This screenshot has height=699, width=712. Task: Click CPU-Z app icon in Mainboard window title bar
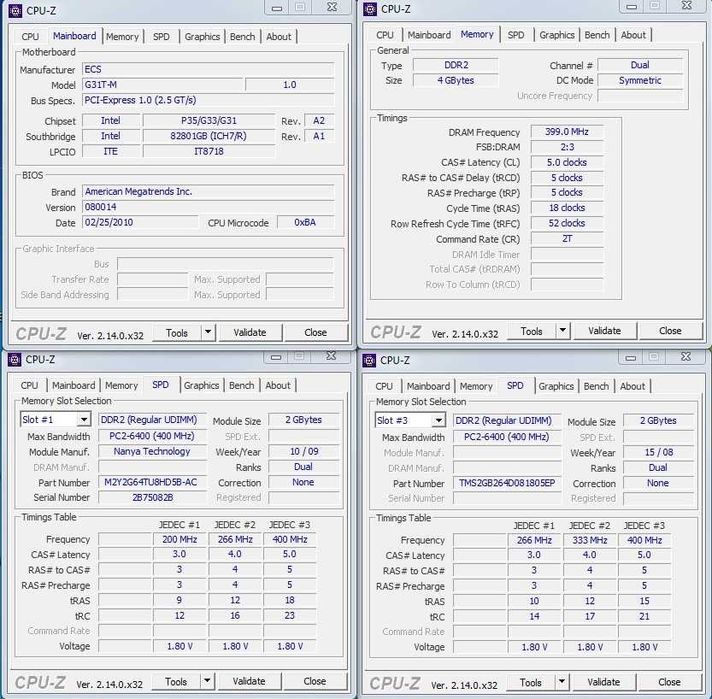(15, 10)
